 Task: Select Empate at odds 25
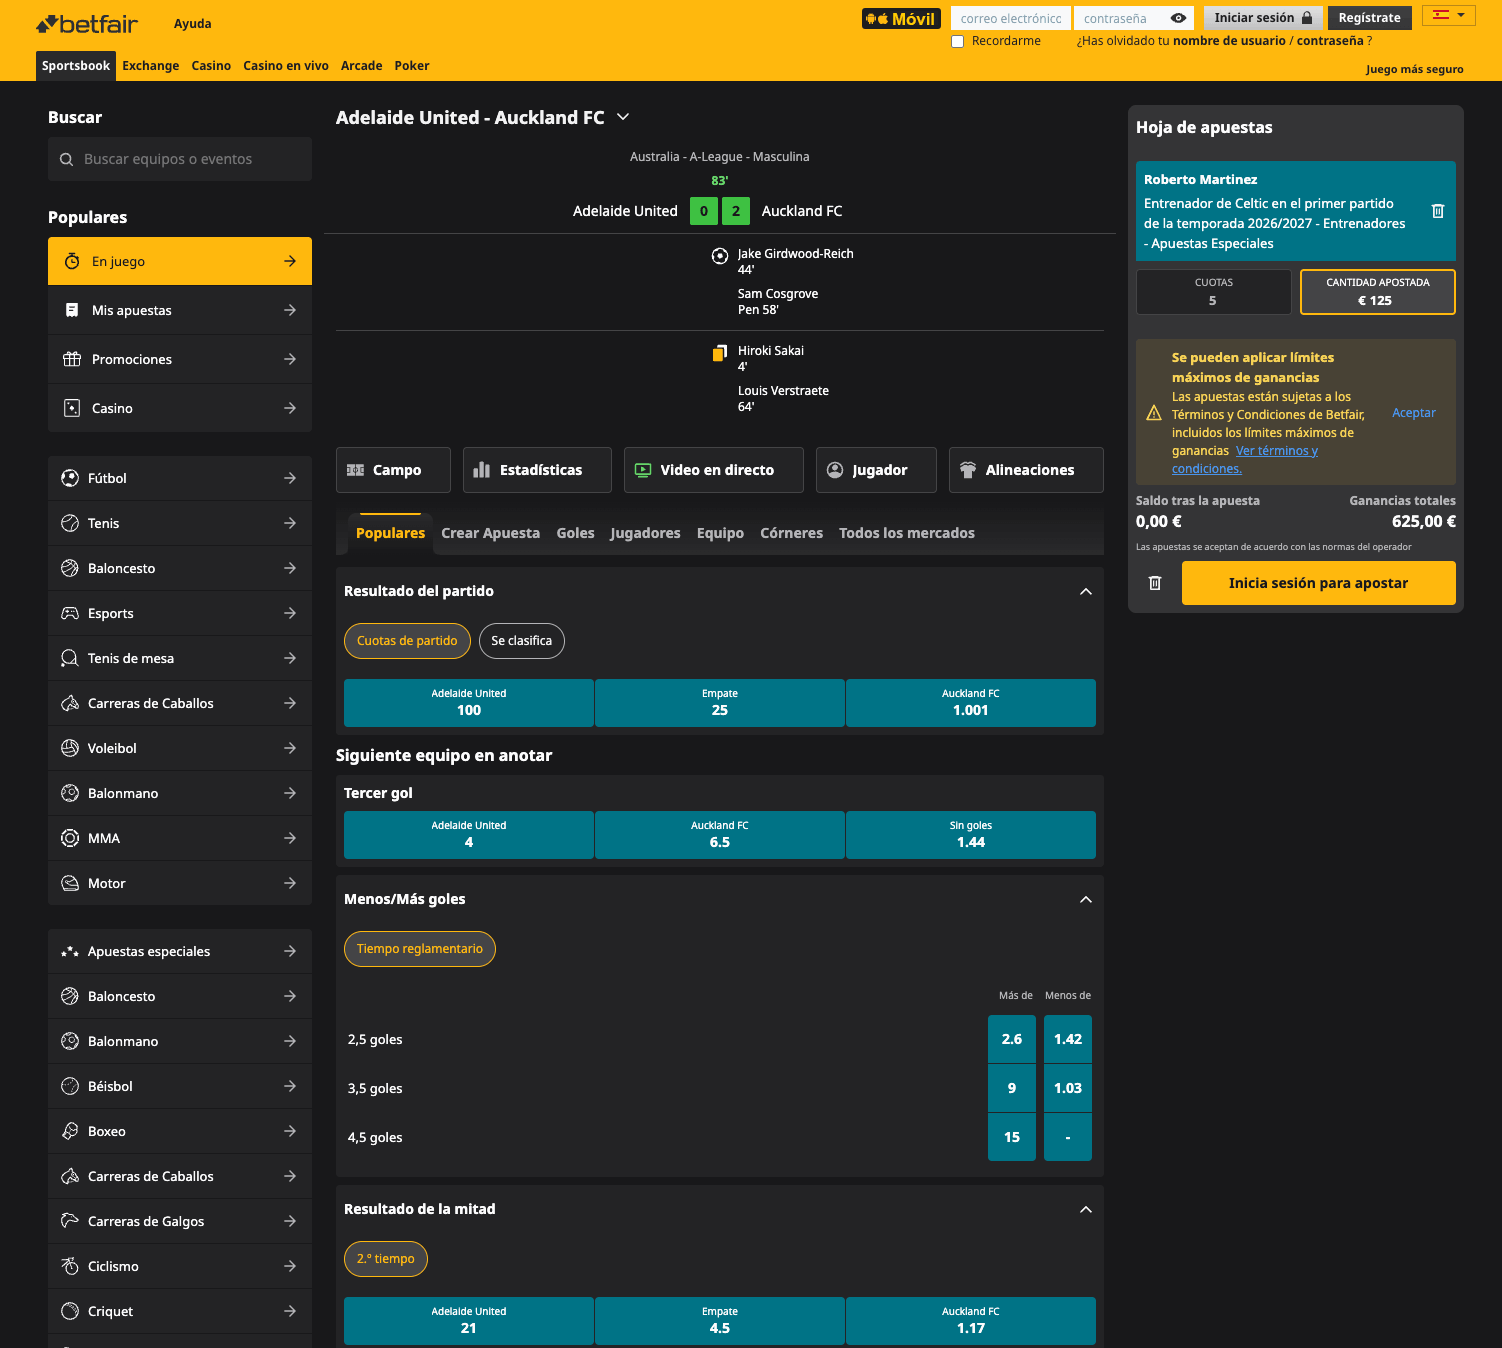click(720, 703)
